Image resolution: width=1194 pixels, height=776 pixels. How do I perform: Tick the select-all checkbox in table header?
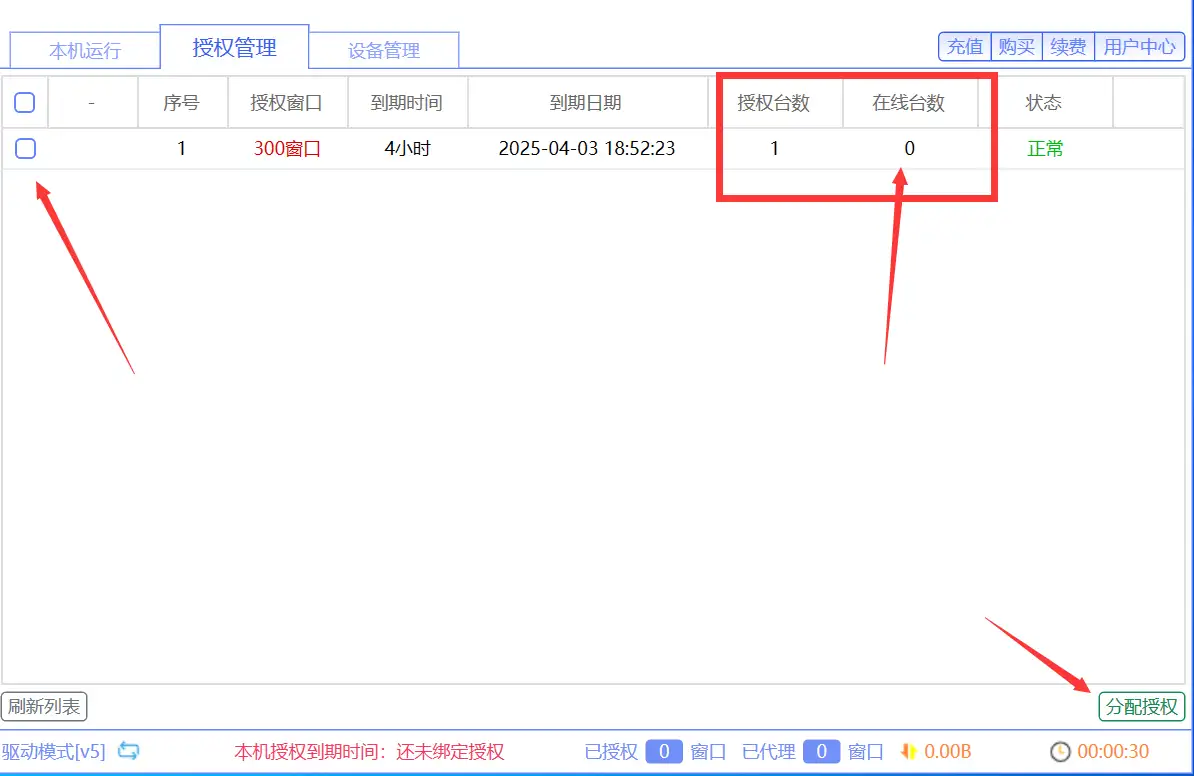pos(25,102)
